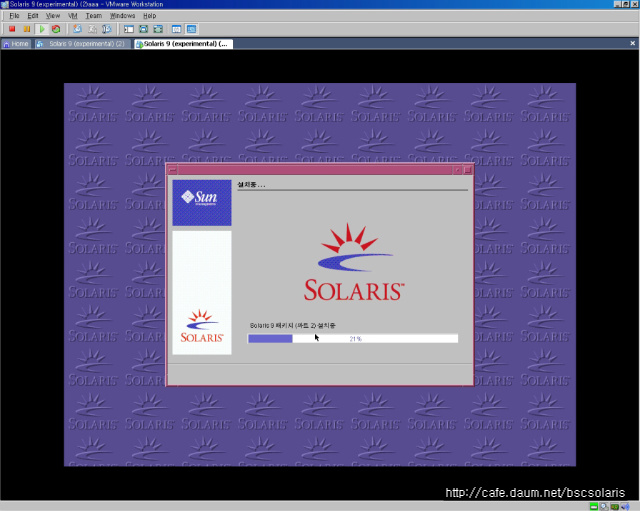Screen dimensions: 640x511
Task: Click the large Solaris logo graphic
Action: click(354, 262)
